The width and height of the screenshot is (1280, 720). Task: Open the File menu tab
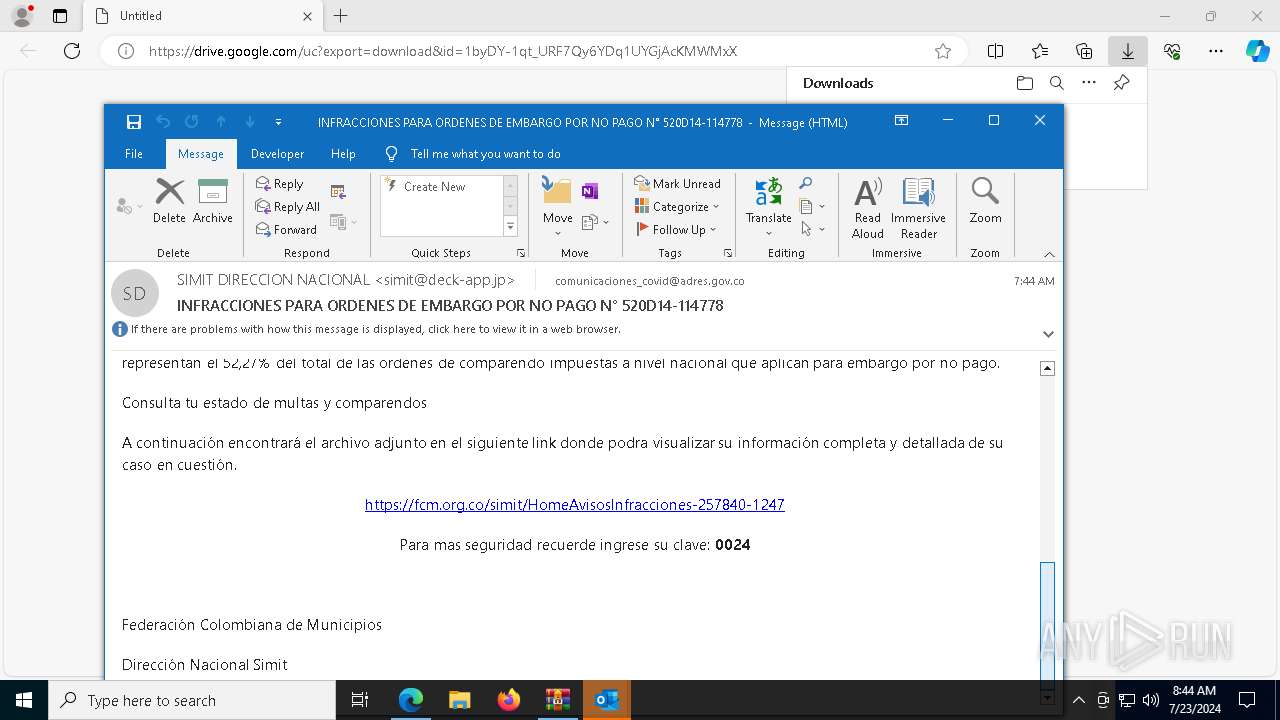(x=134, y=154)
